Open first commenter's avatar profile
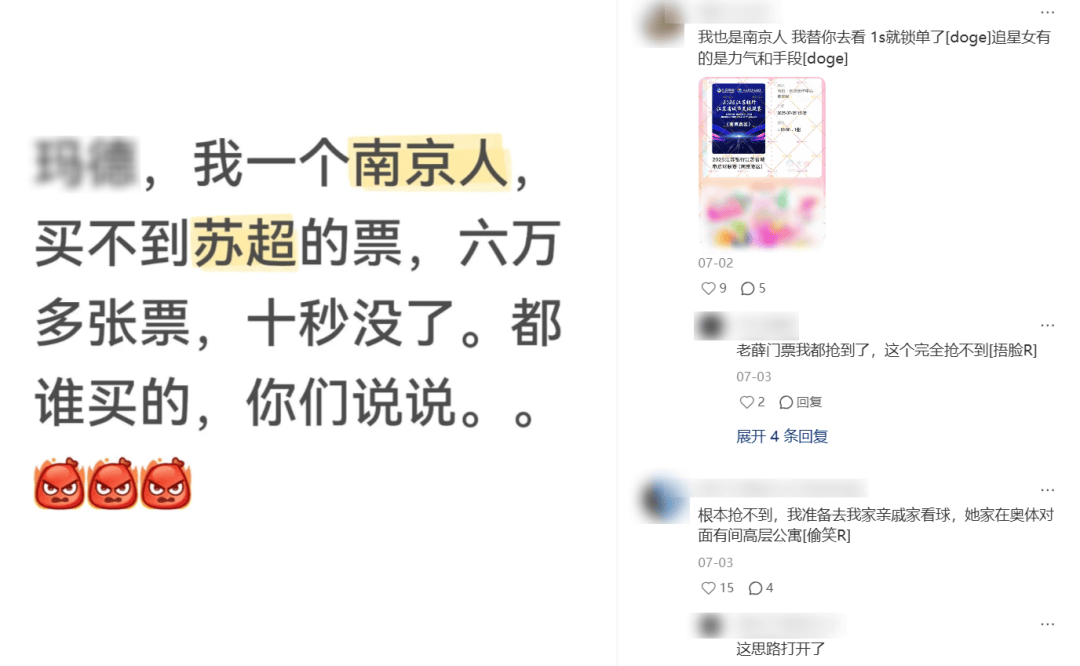Viewport: 1080px width, 666px height. point(662,23)
